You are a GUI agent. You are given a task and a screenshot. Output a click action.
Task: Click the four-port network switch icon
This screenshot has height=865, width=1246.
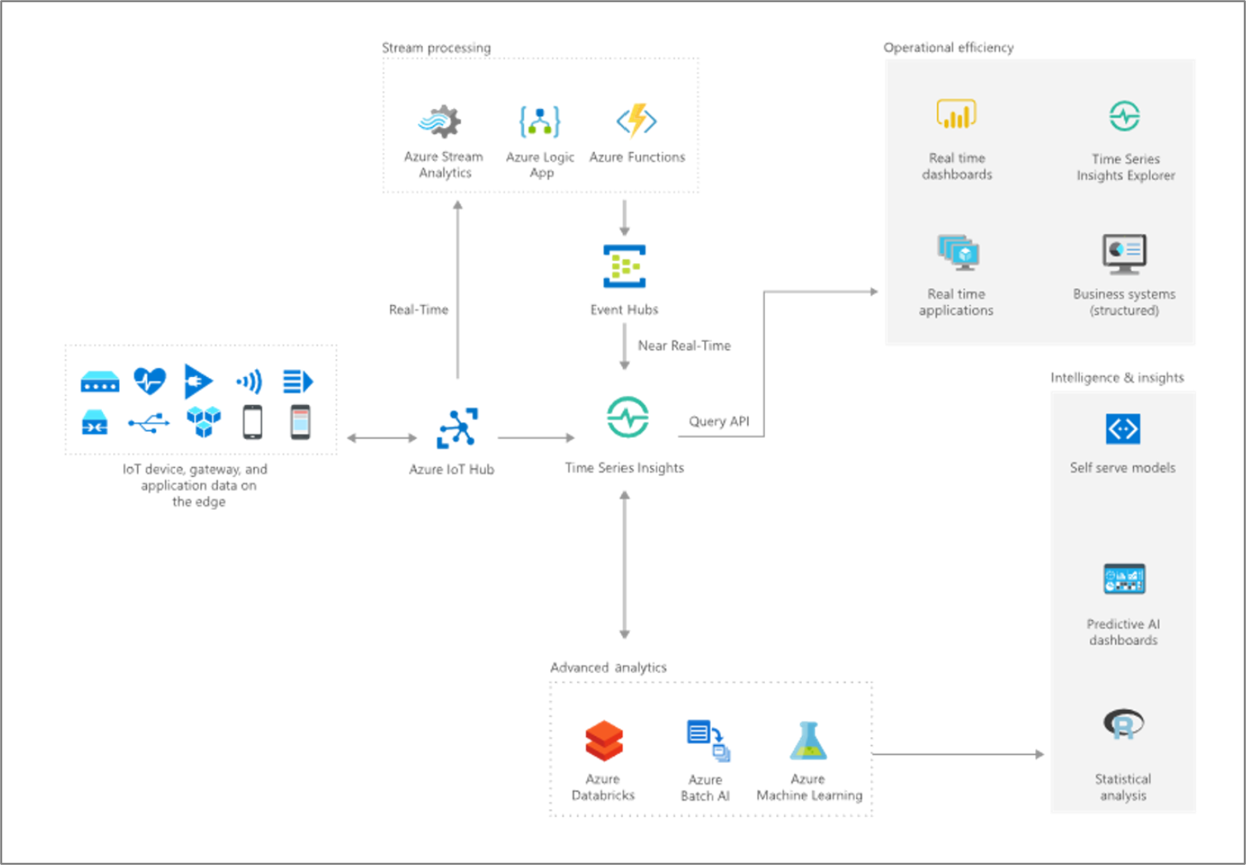click(100, 382)
